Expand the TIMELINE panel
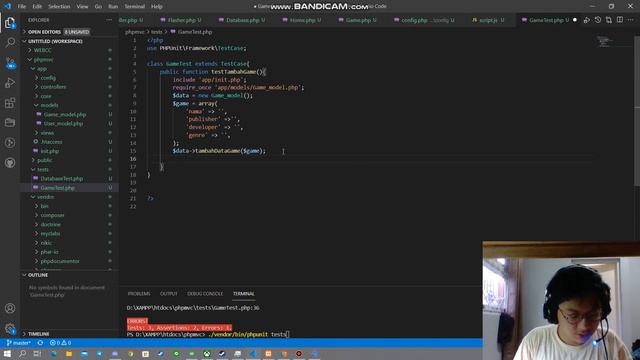The width and height of the screenshot is (640, 360). click(x=70, y=334)
